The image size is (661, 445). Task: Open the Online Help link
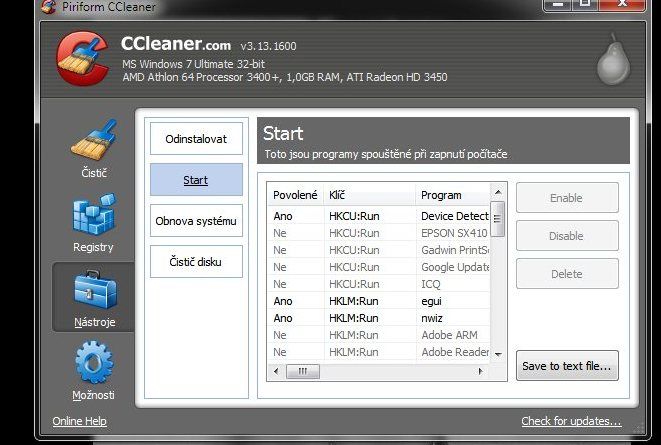pyautogui.click(x=79, y=421)
